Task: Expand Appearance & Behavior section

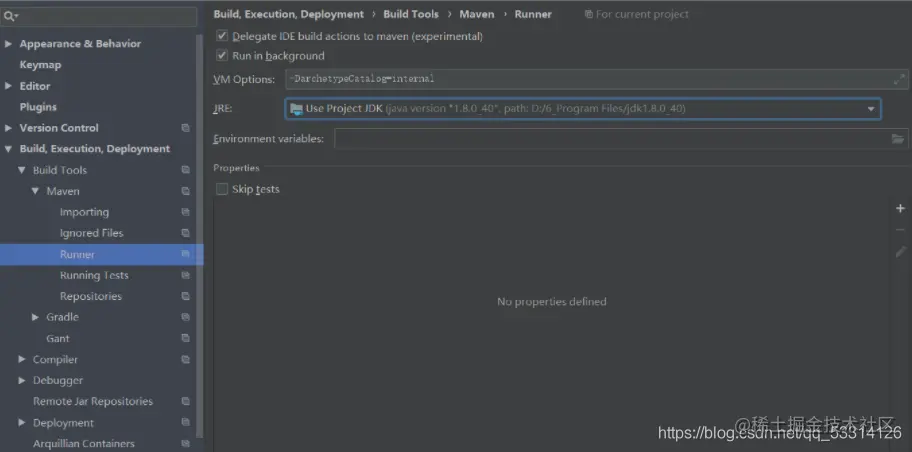Action: point(8,44)
